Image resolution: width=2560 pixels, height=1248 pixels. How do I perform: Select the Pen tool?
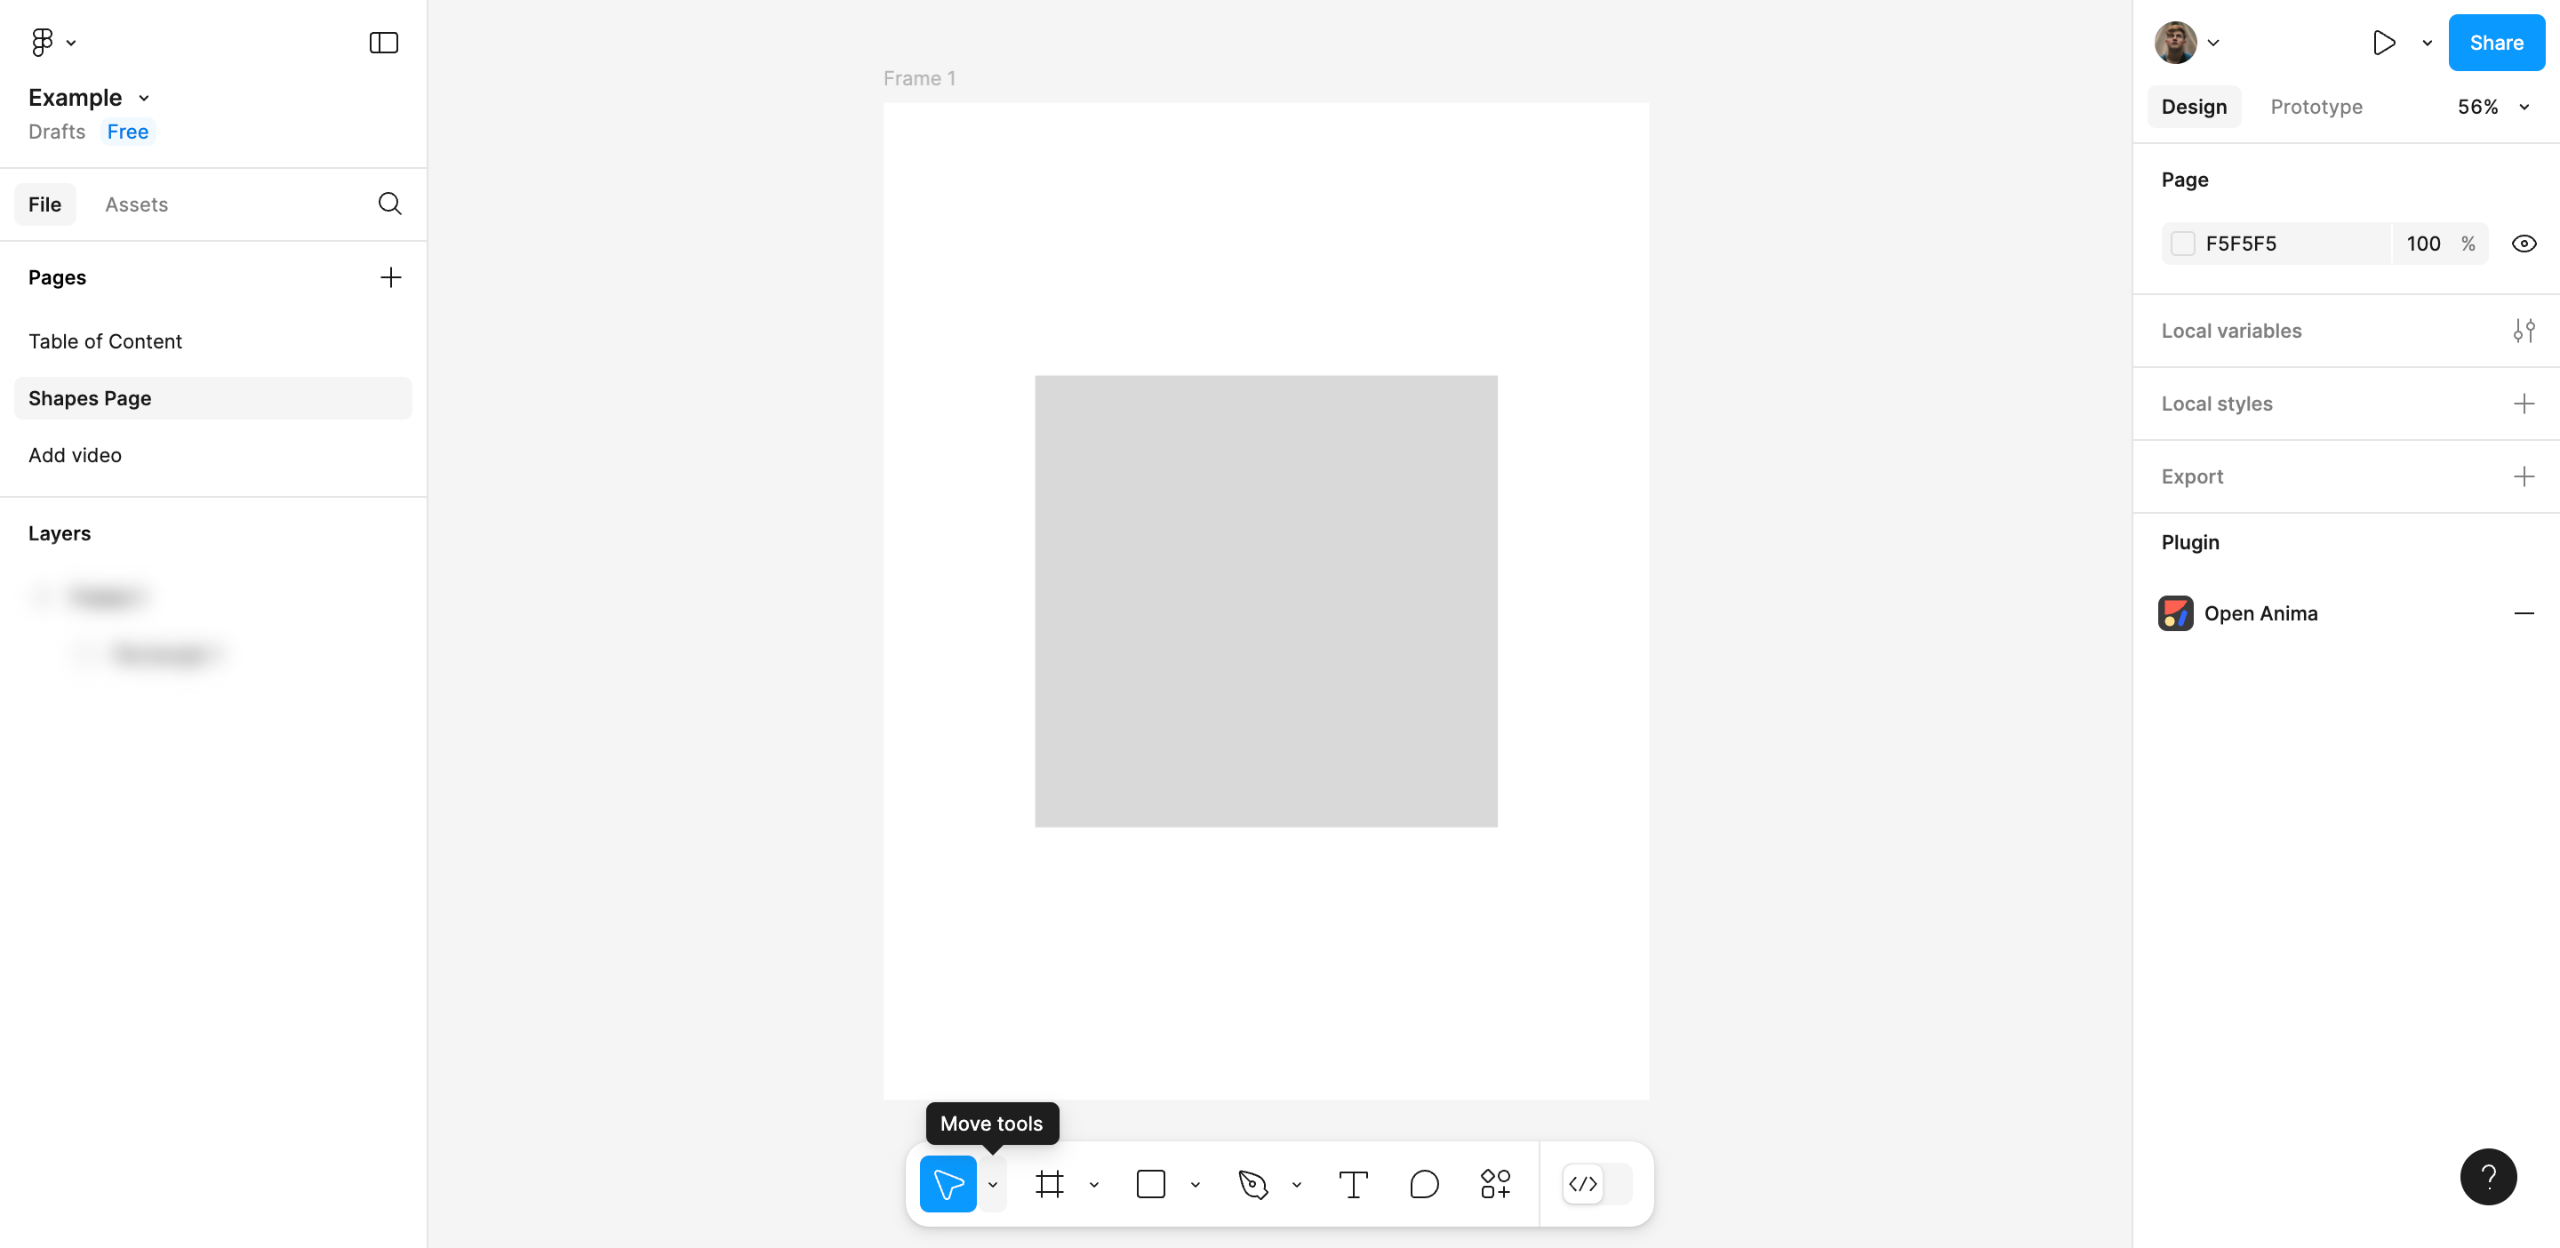[x=1252, y=1184]
